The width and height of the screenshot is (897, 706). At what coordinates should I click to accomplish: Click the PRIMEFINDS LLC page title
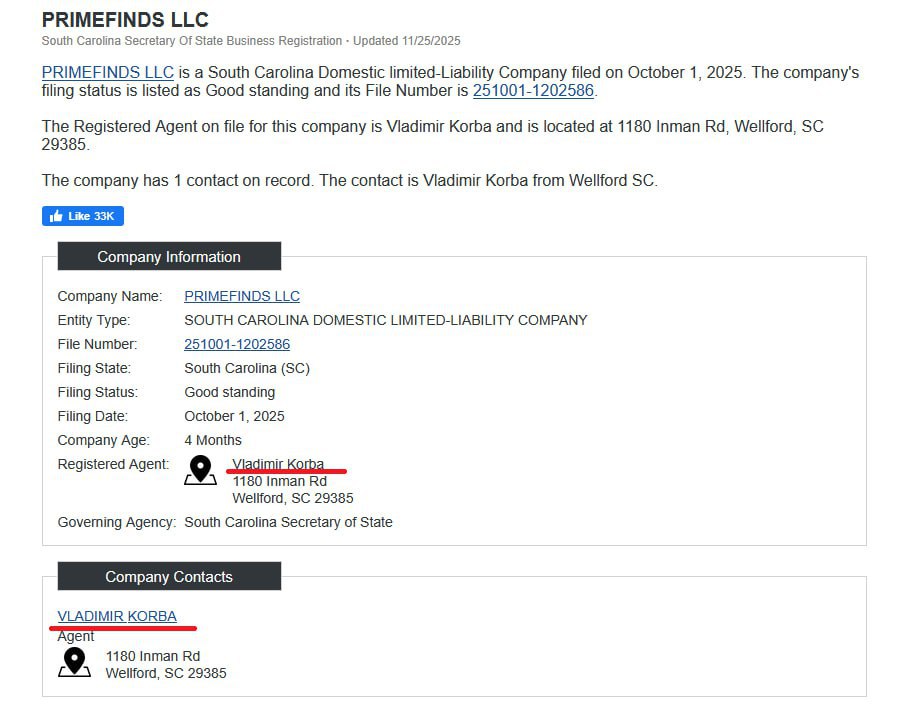[125, 20]
